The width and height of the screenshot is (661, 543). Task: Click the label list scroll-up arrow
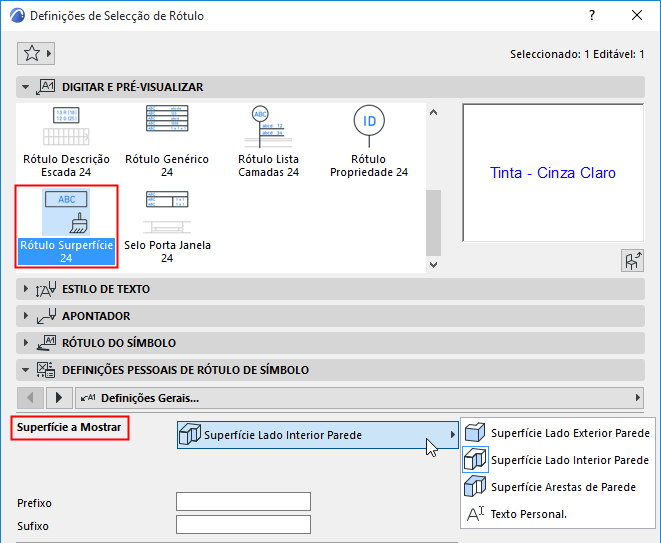tap(433, 113)
